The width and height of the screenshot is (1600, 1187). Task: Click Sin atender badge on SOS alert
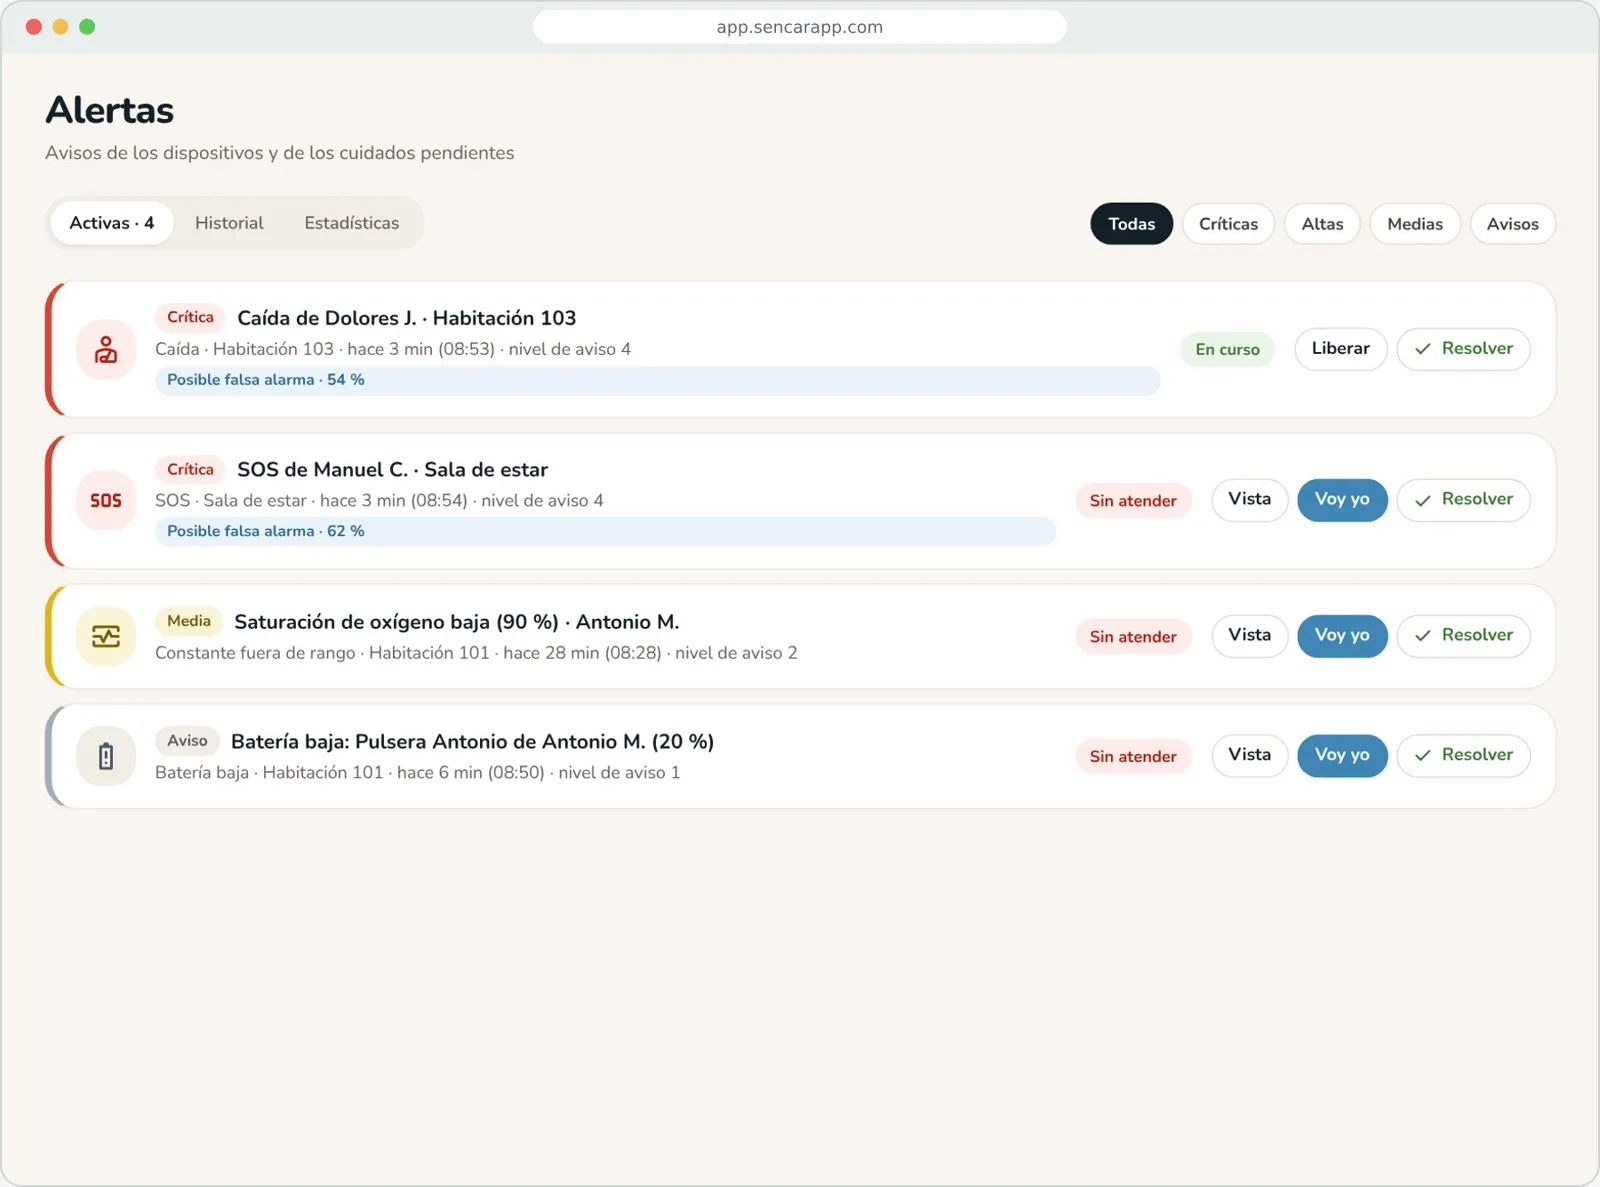[1133, 501]
